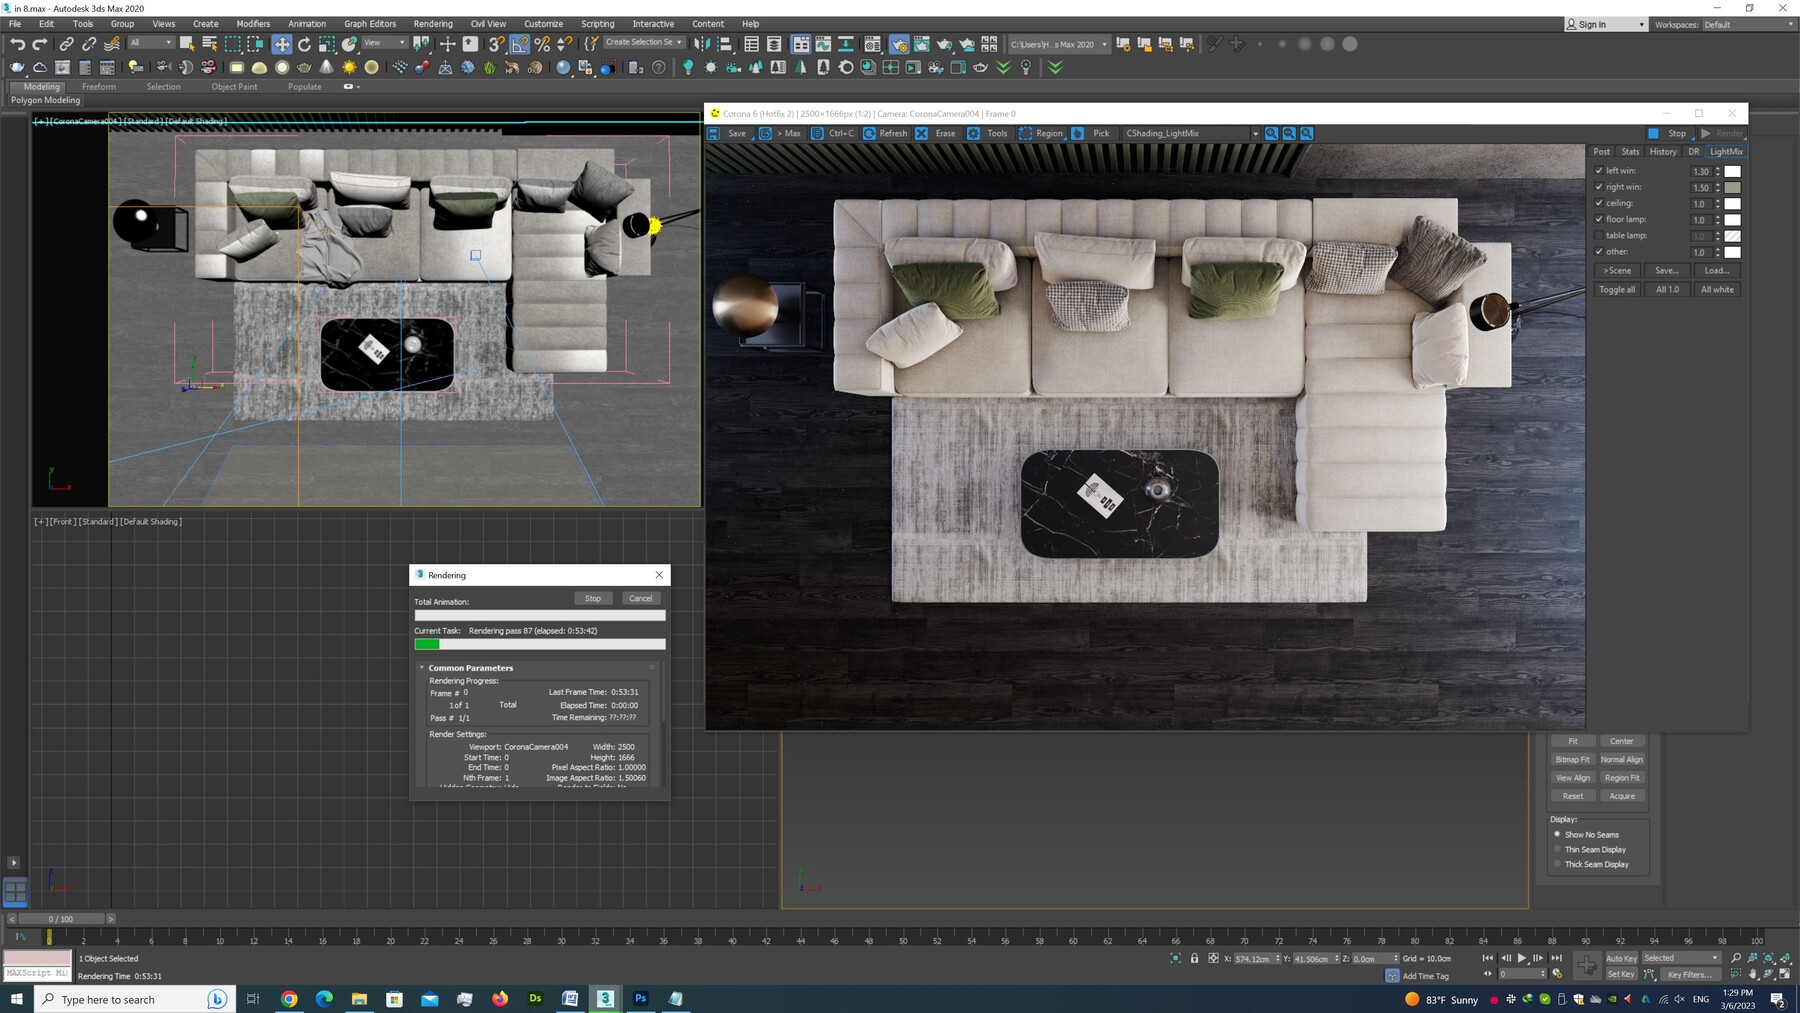Click the Zoom In magnifier in Corona VFB
Screen dimensions: 1800x1013
pyautogui.click(x=1271, y=133)
